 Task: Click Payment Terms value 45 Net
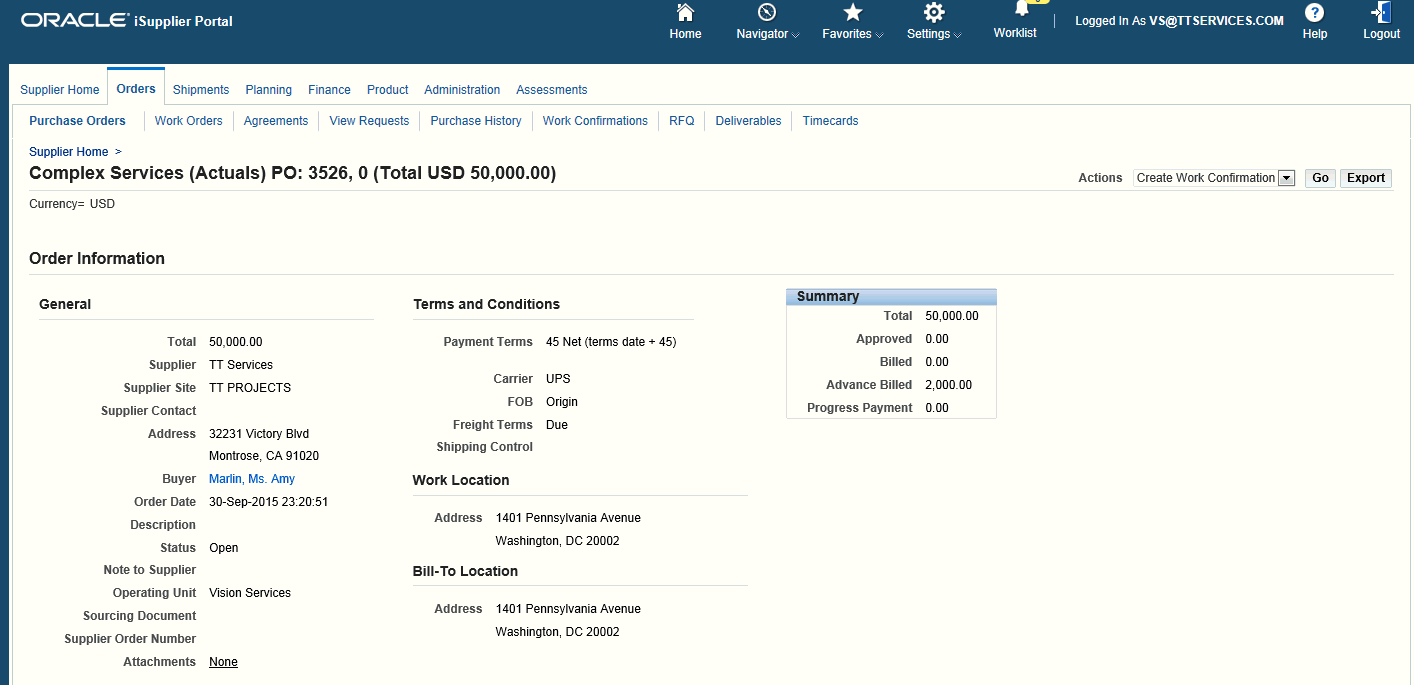(x=611, y=342)
